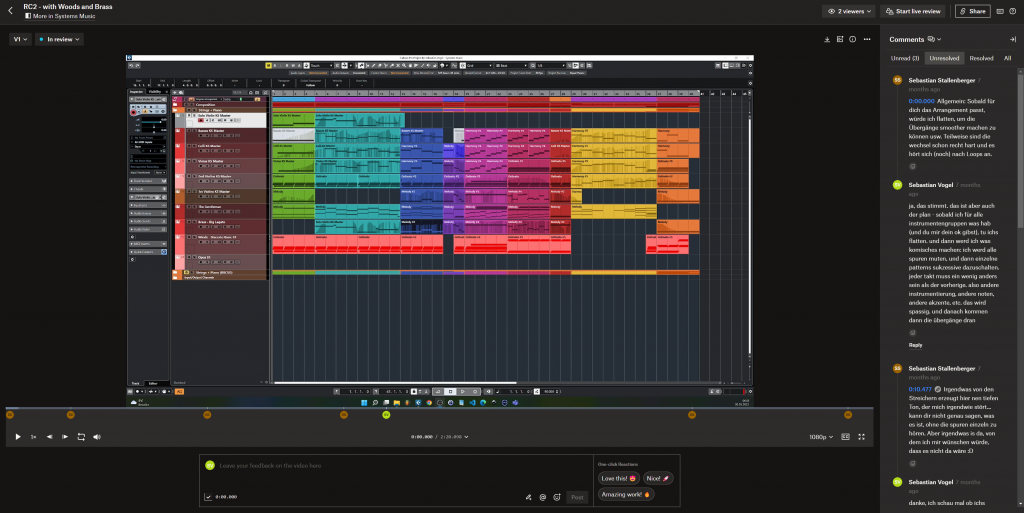Expand the 1080p quality selector
1024x513 pixels.
[x=820, y=437]
